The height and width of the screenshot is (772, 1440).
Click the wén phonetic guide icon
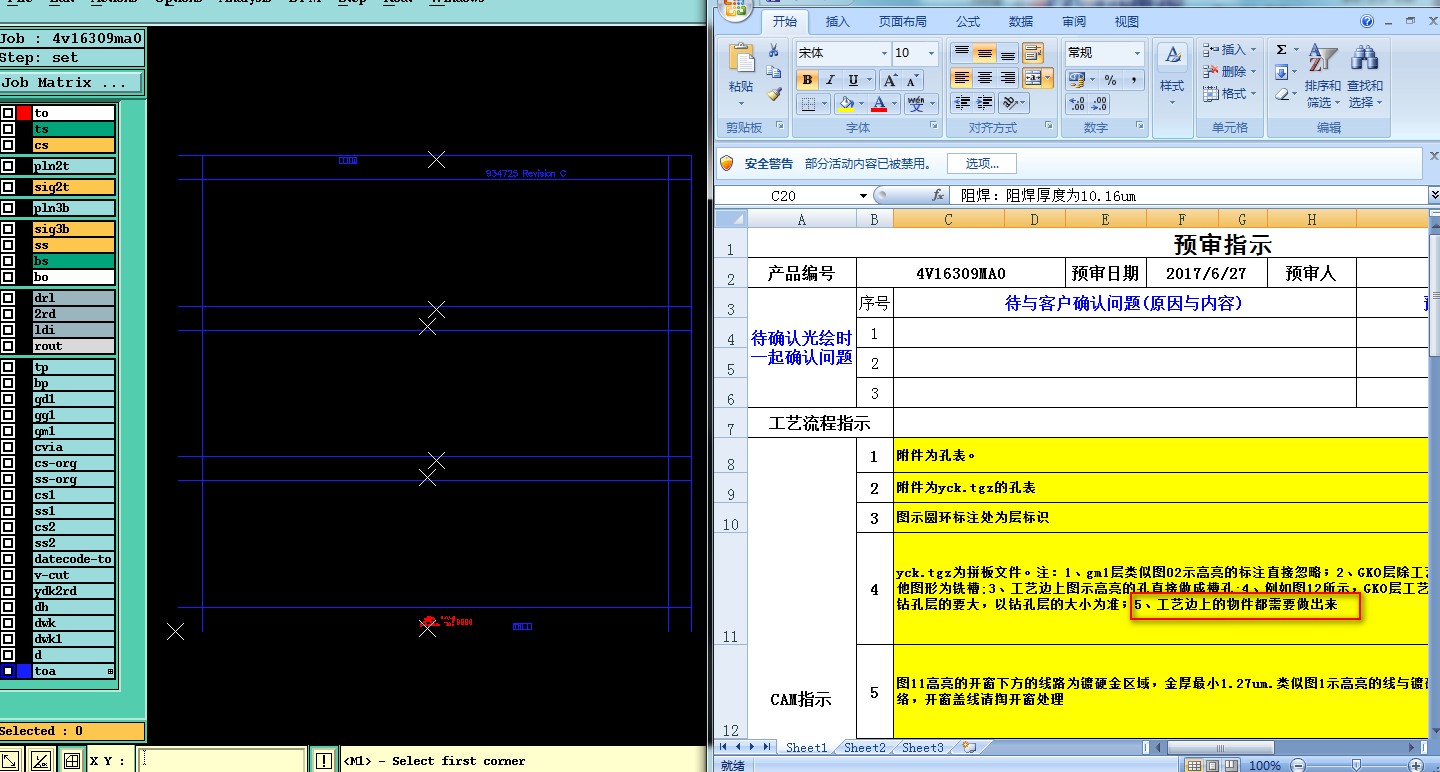pos(916,103)
